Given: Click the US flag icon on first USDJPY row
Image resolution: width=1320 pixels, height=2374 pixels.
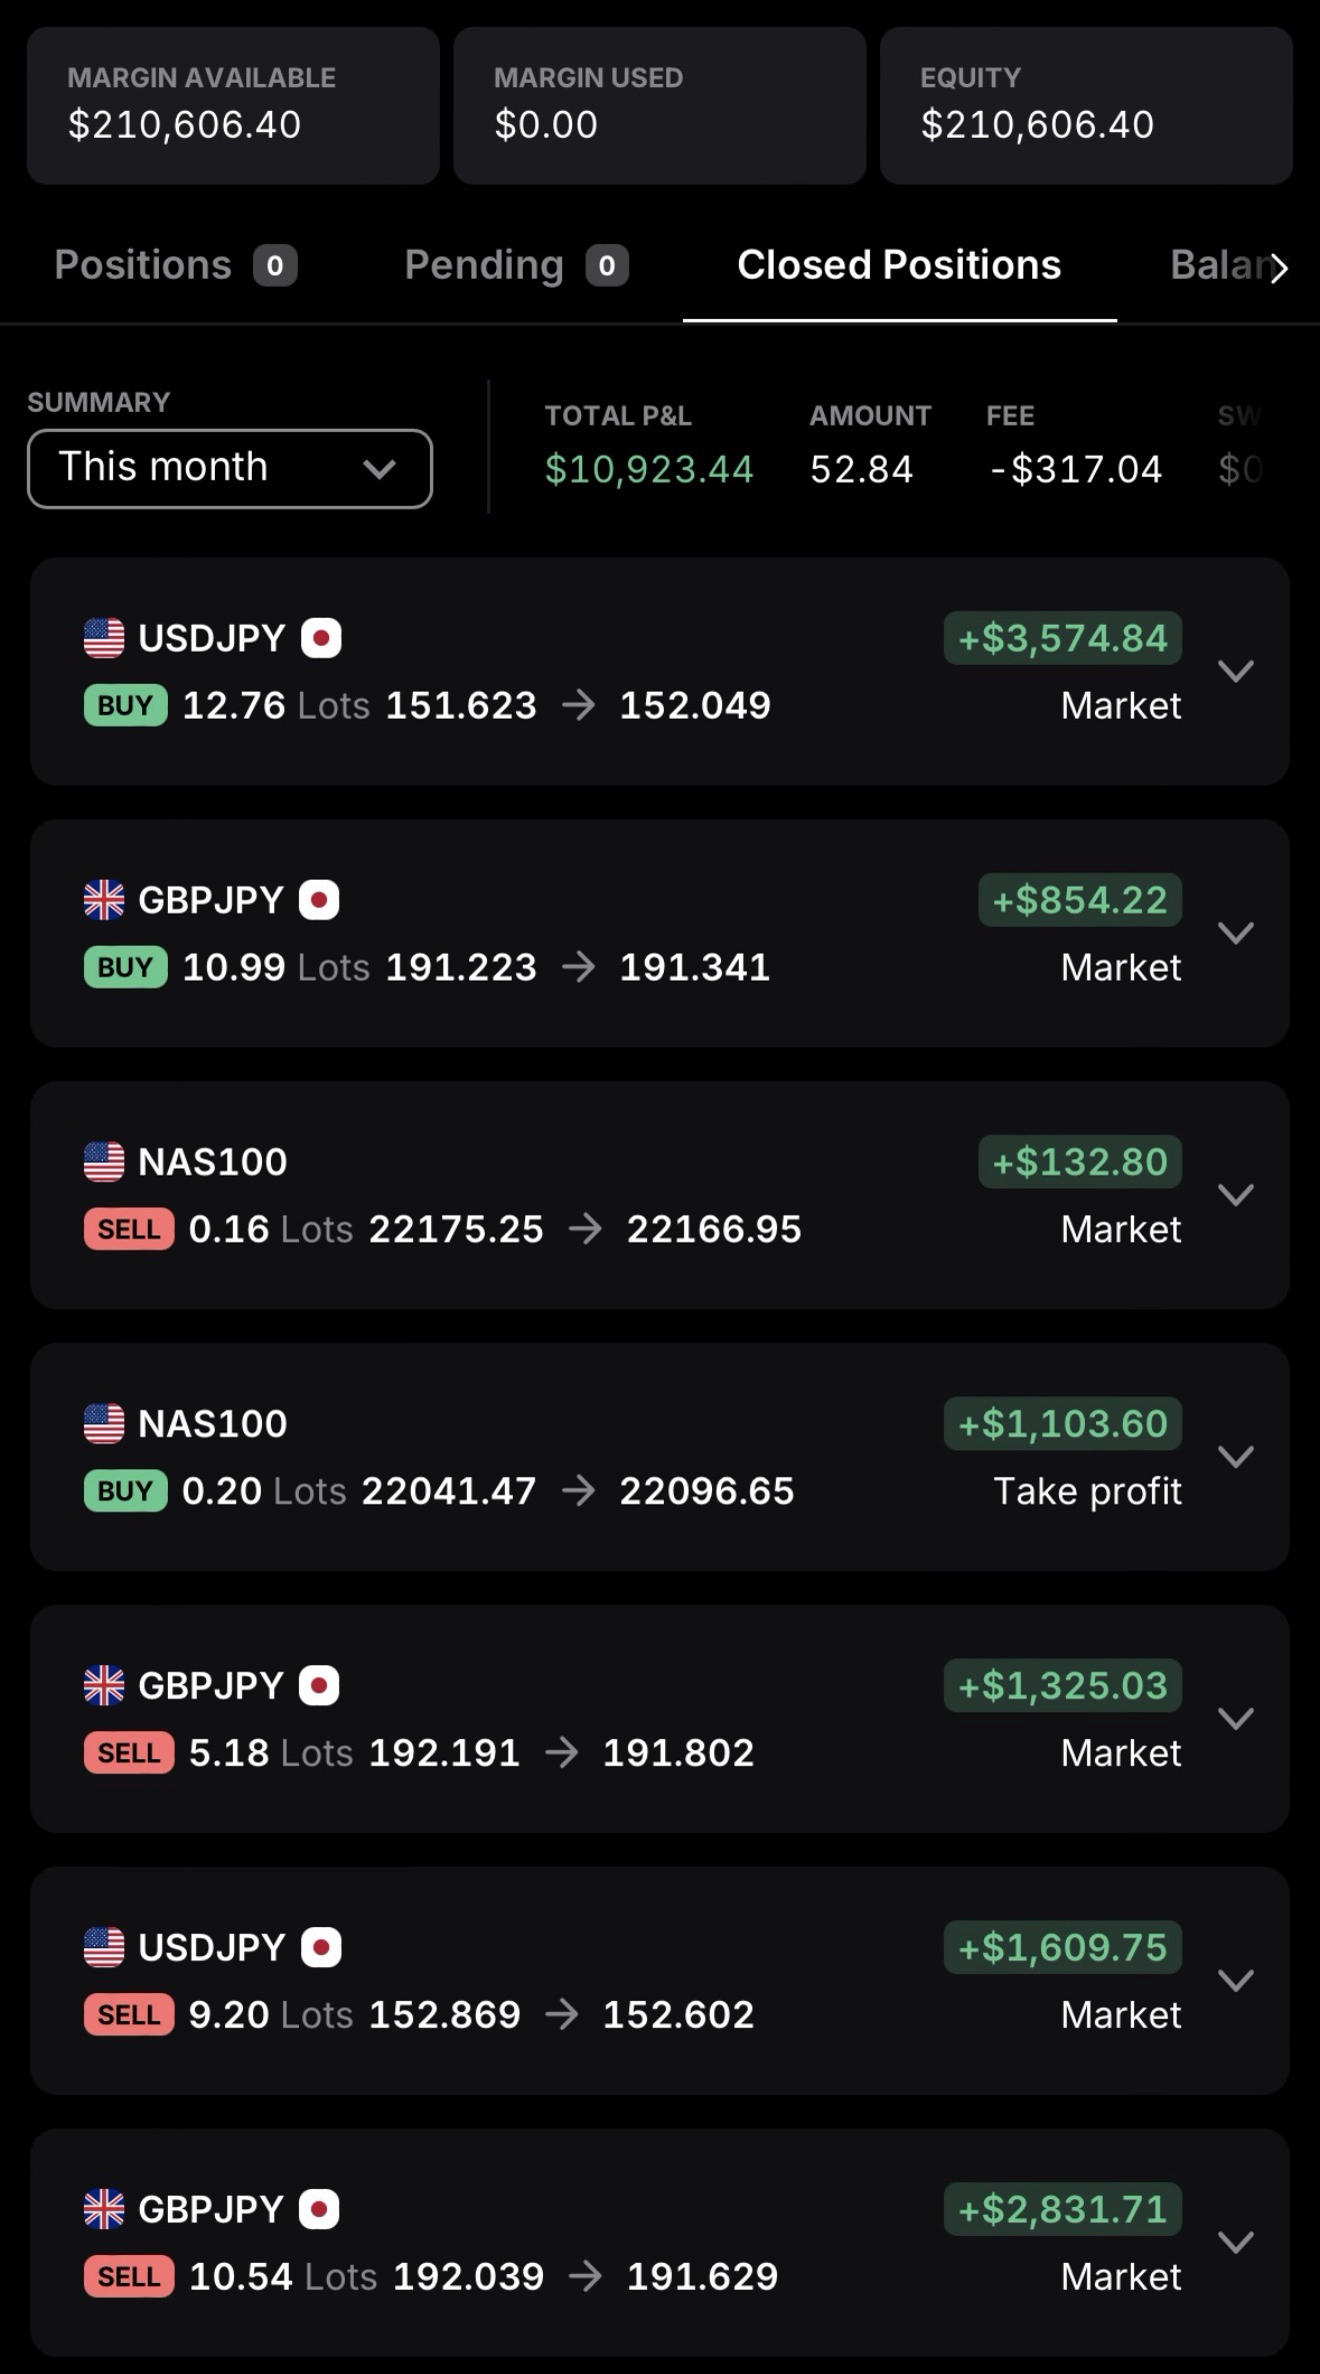Looking at the screenshot, I should point(104,638).
